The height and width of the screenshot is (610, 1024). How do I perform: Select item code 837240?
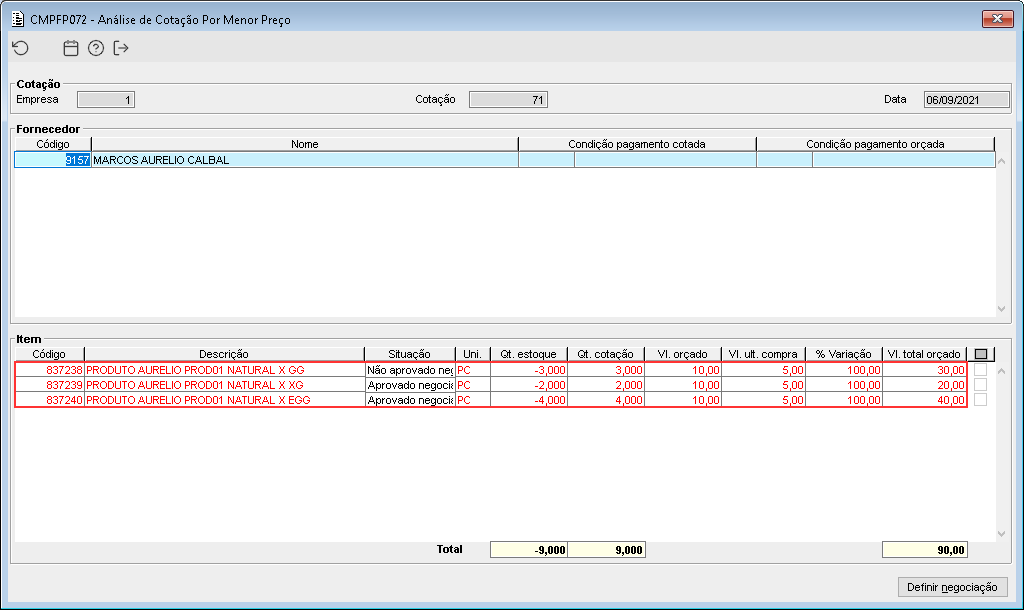coord(50,400)
